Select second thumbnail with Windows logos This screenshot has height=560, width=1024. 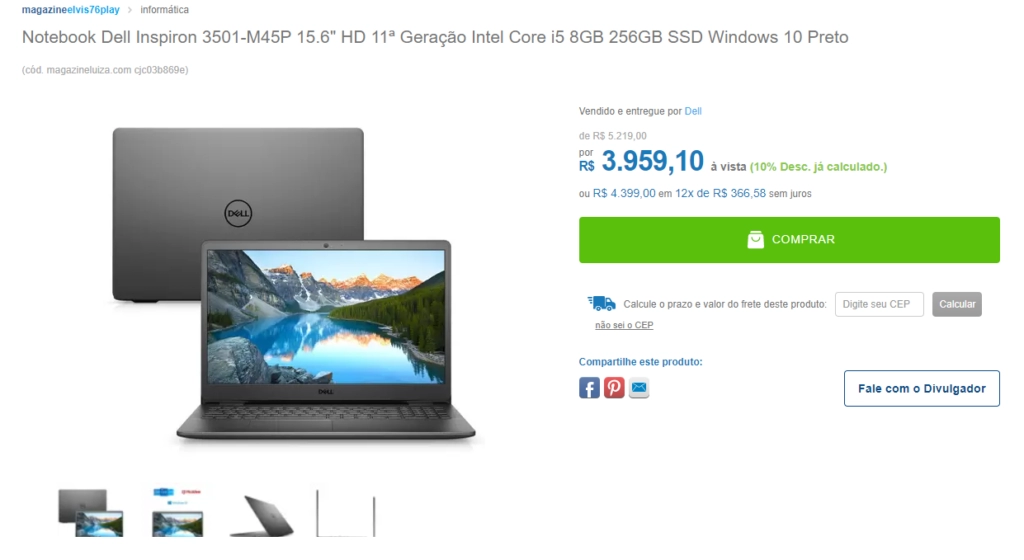178,512
